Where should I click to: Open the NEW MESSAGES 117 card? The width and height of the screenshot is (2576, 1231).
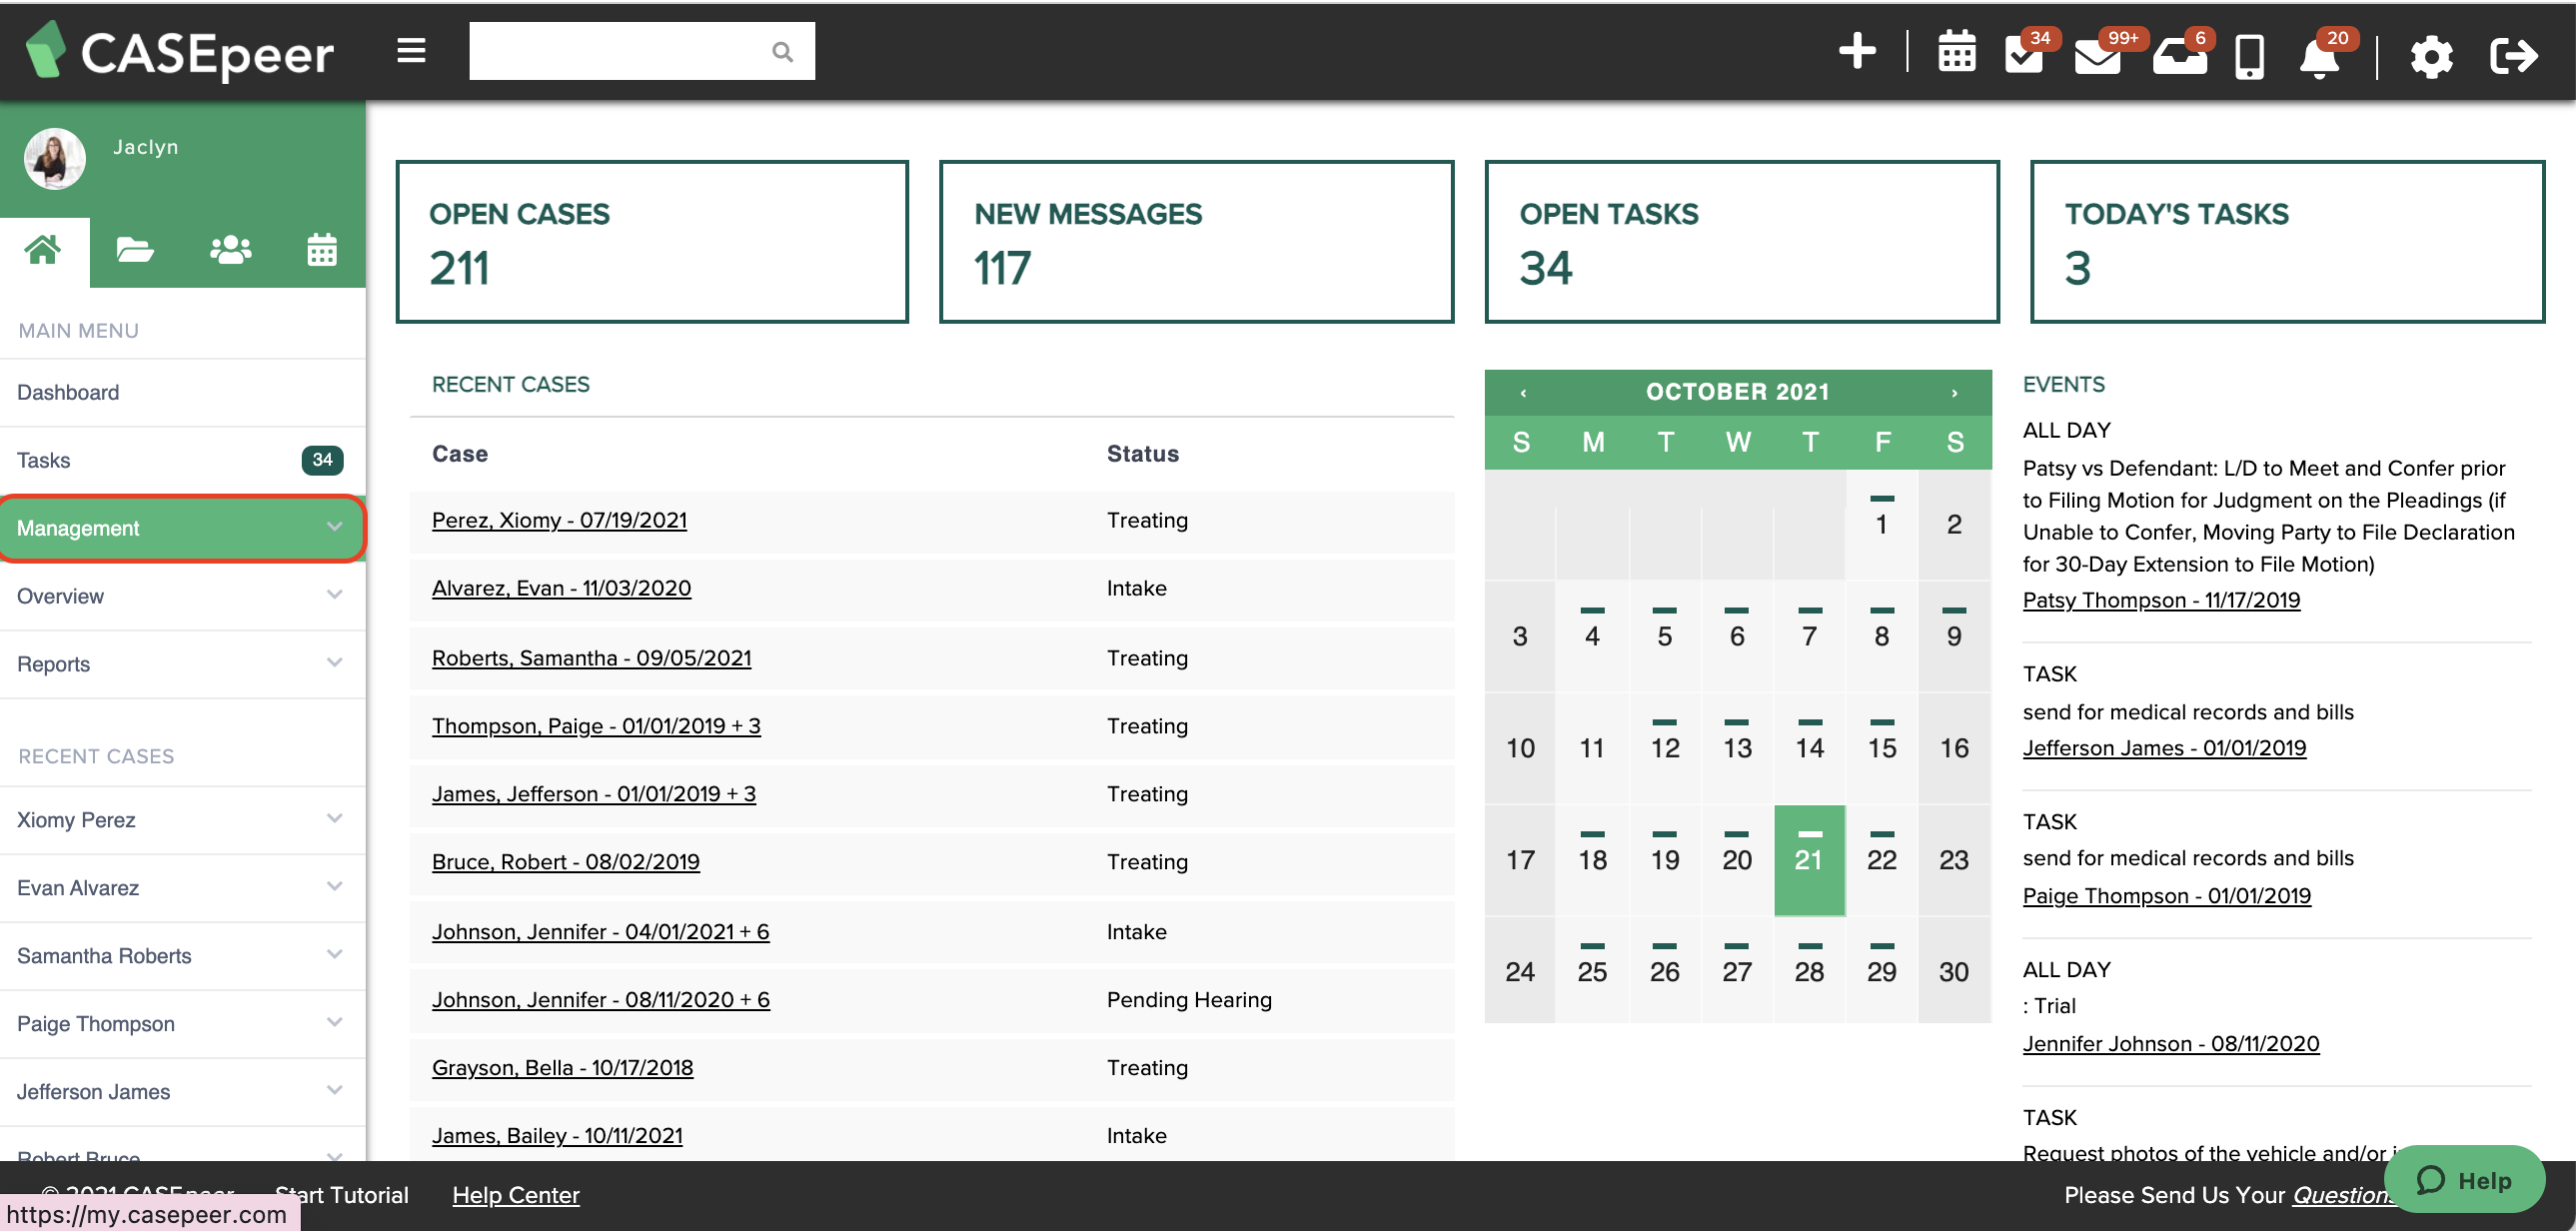1196,242
